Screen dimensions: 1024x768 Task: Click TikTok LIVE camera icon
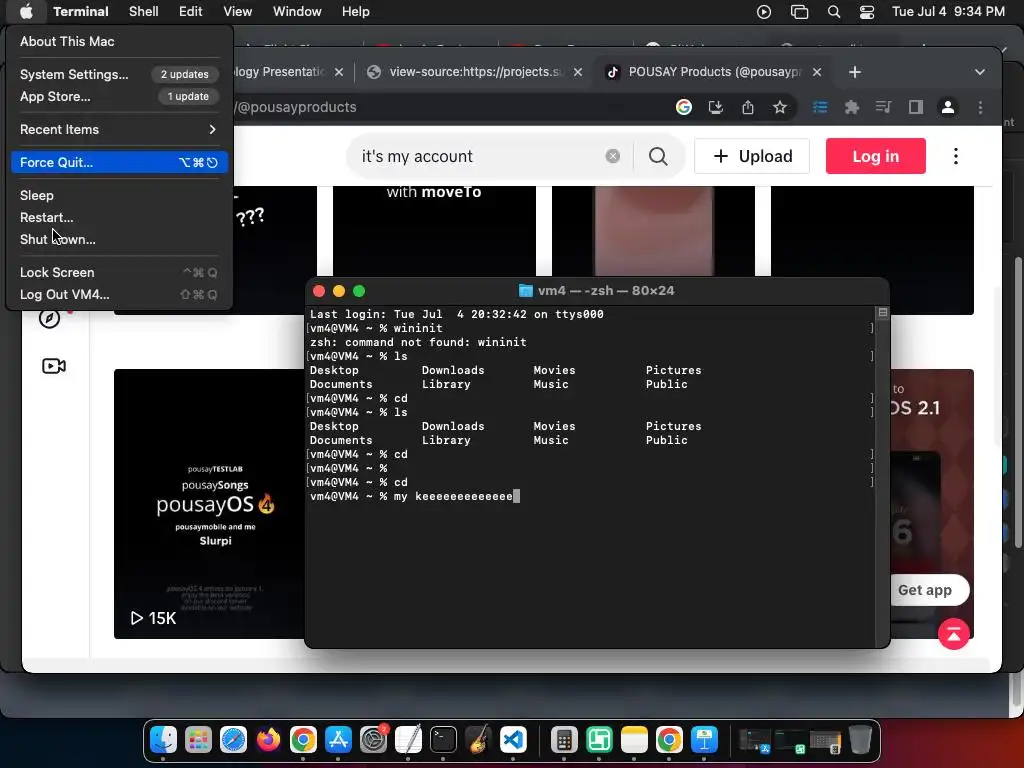(54, 366)
